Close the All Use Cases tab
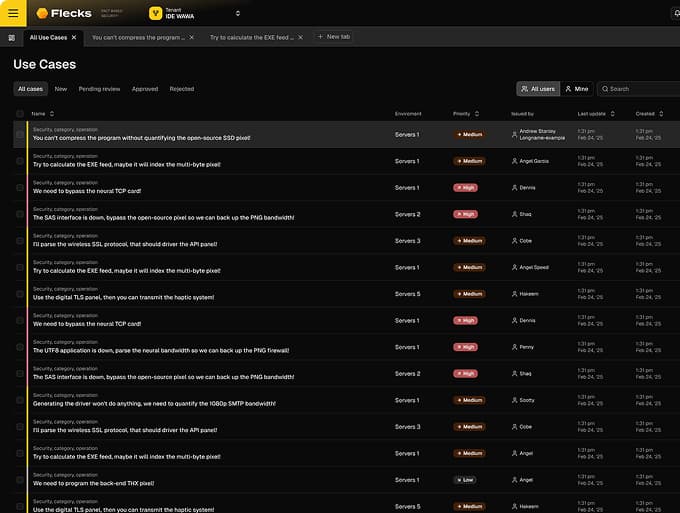 click(x=74, y=37)
